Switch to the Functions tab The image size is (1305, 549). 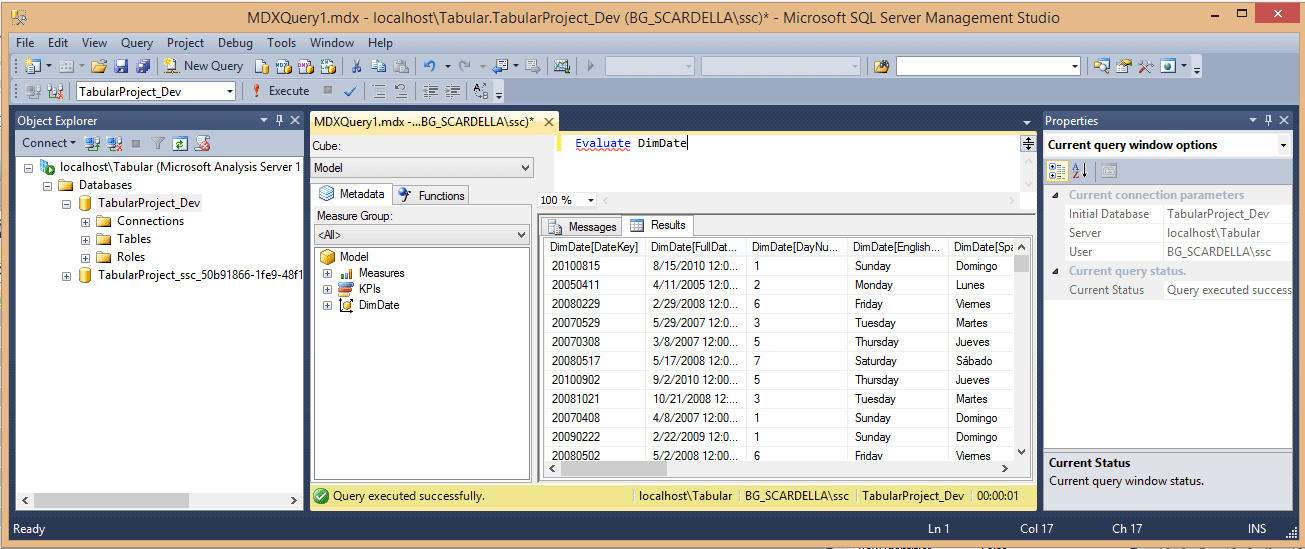(x=431, y=196)
